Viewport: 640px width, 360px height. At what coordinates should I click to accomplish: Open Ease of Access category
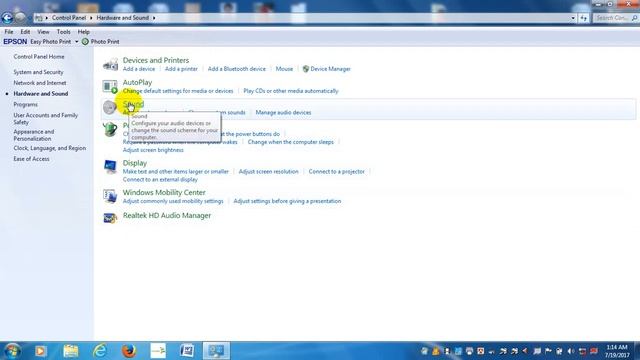coord(31,159)
